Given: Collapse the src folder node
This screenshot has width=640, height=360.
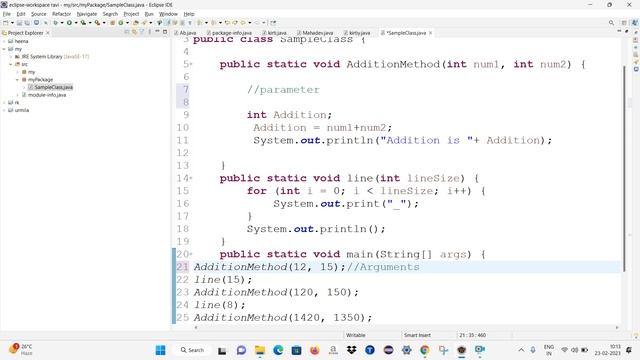Looking at the screenshot, I should coord(11,64).
